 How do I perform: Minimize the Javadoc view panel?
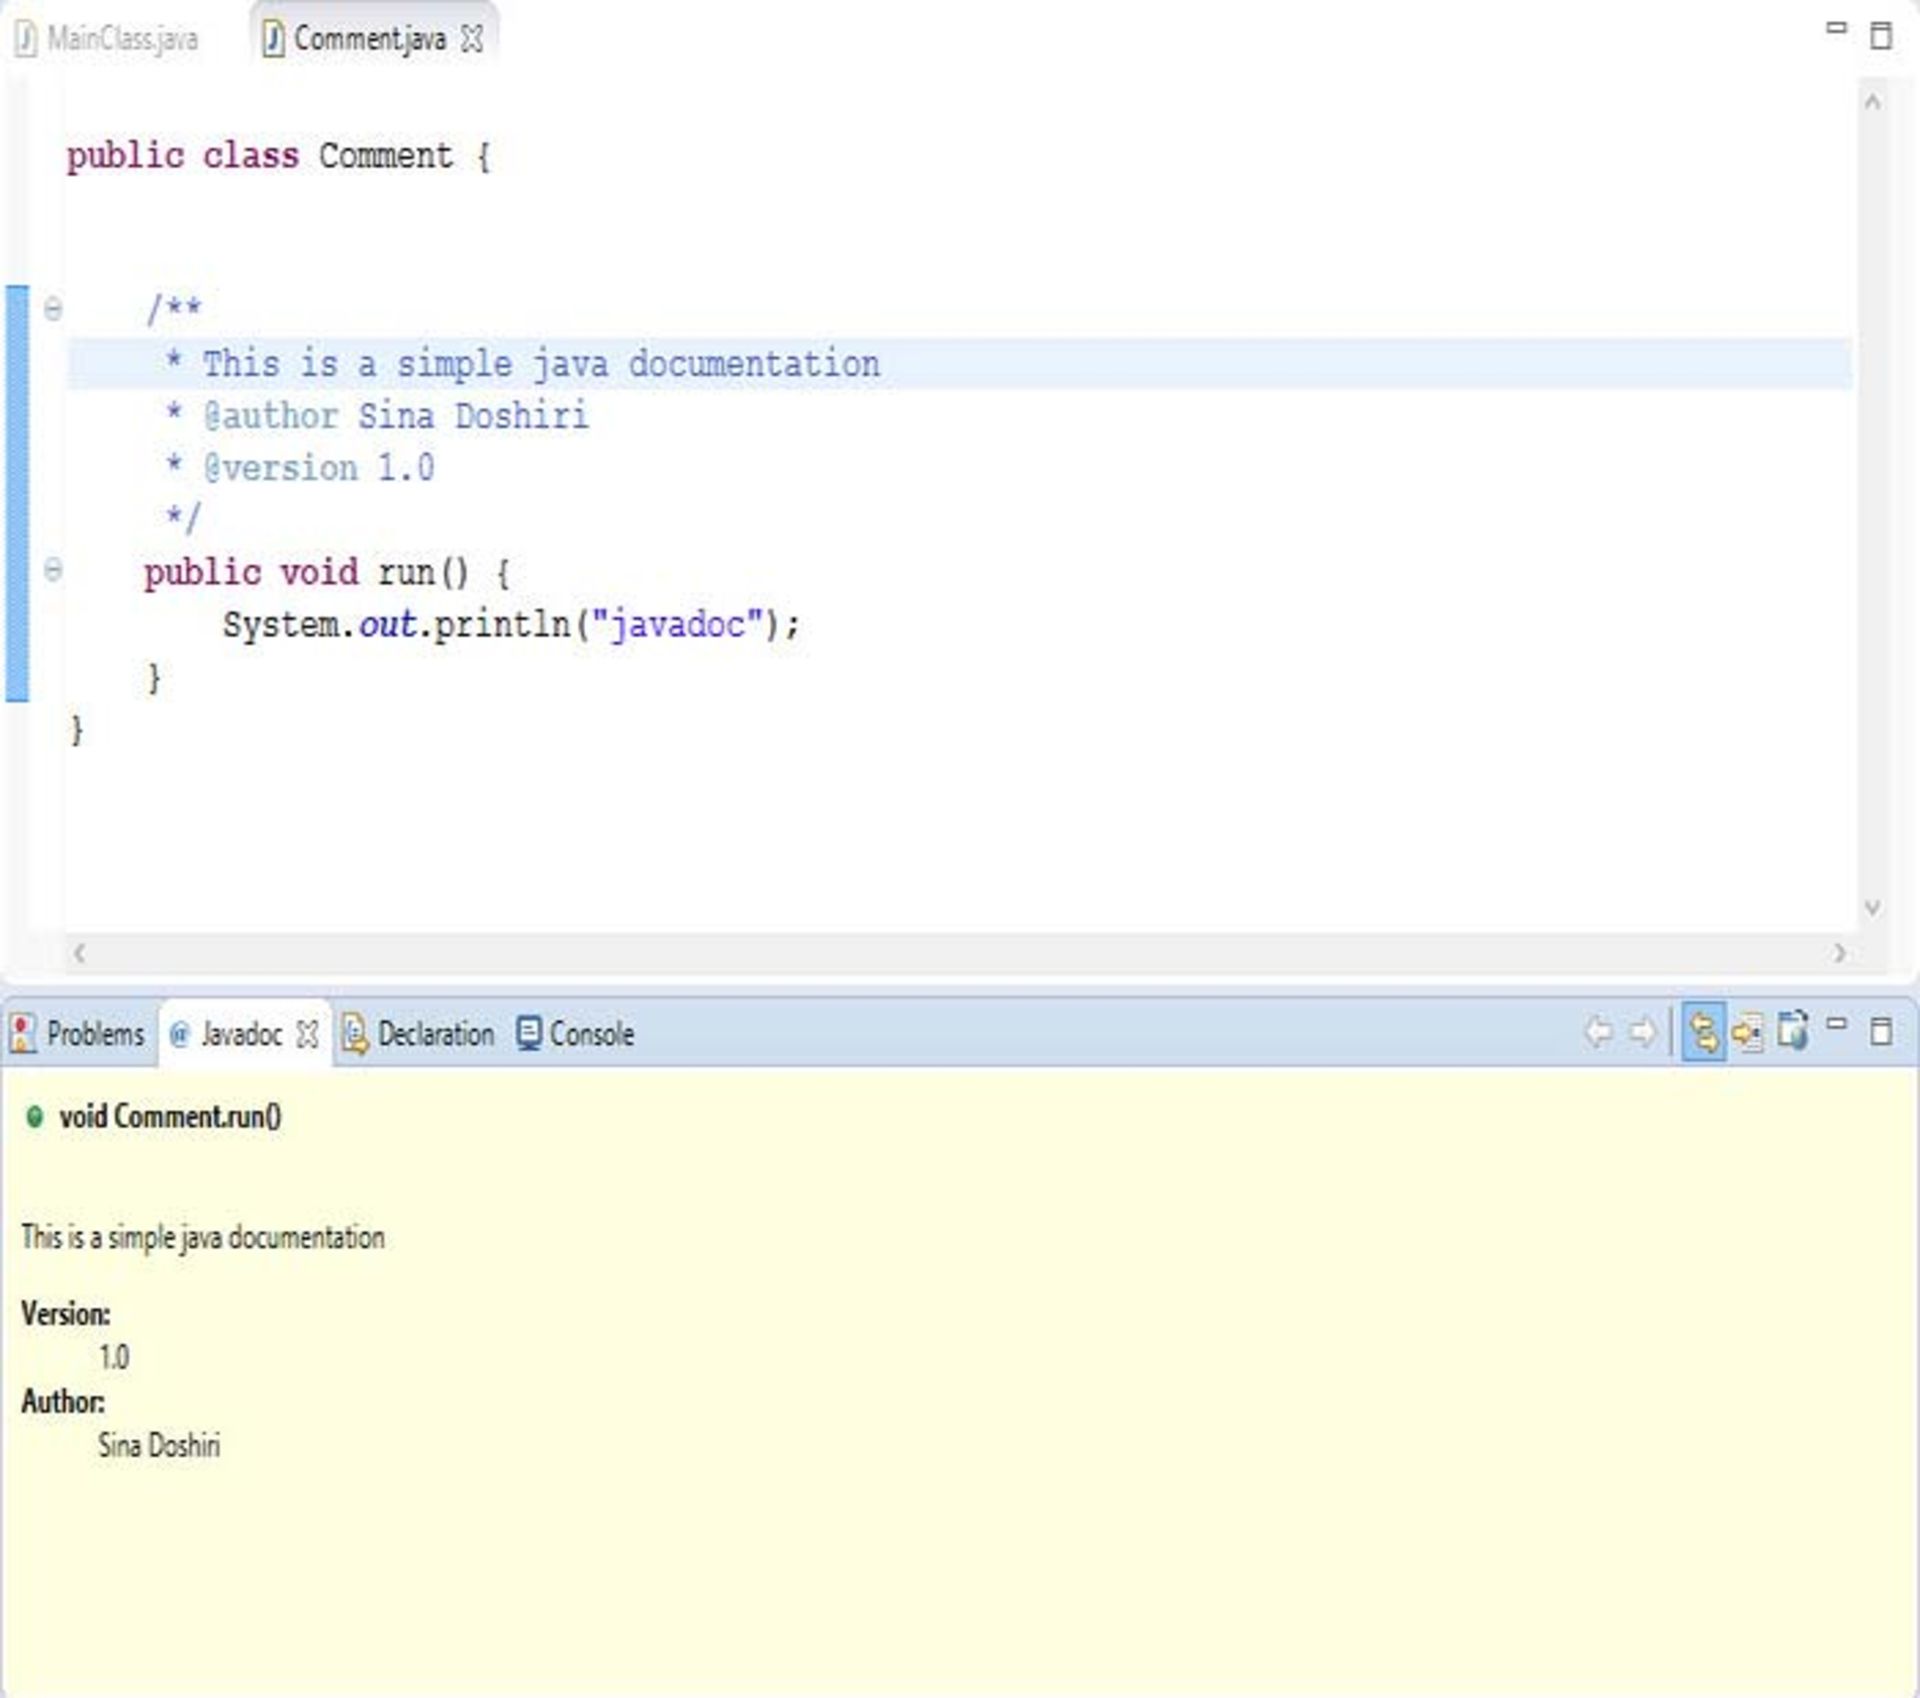click(x=1836, y=1023)
